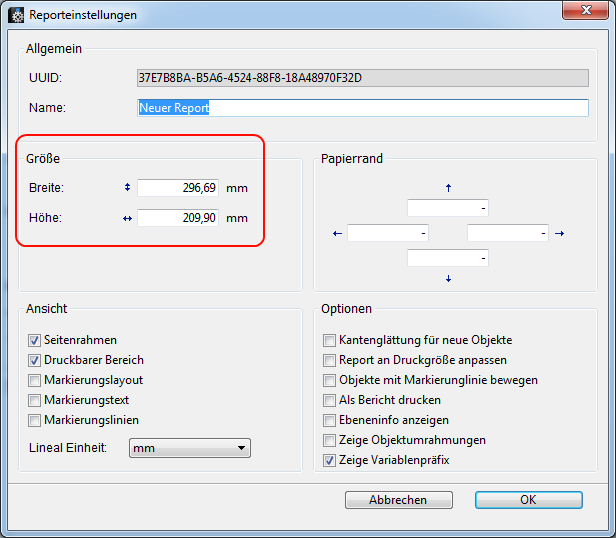Toggle Kantenglättung für neue Objekte
Screen dimensions: 616x538
coord(329,340)
